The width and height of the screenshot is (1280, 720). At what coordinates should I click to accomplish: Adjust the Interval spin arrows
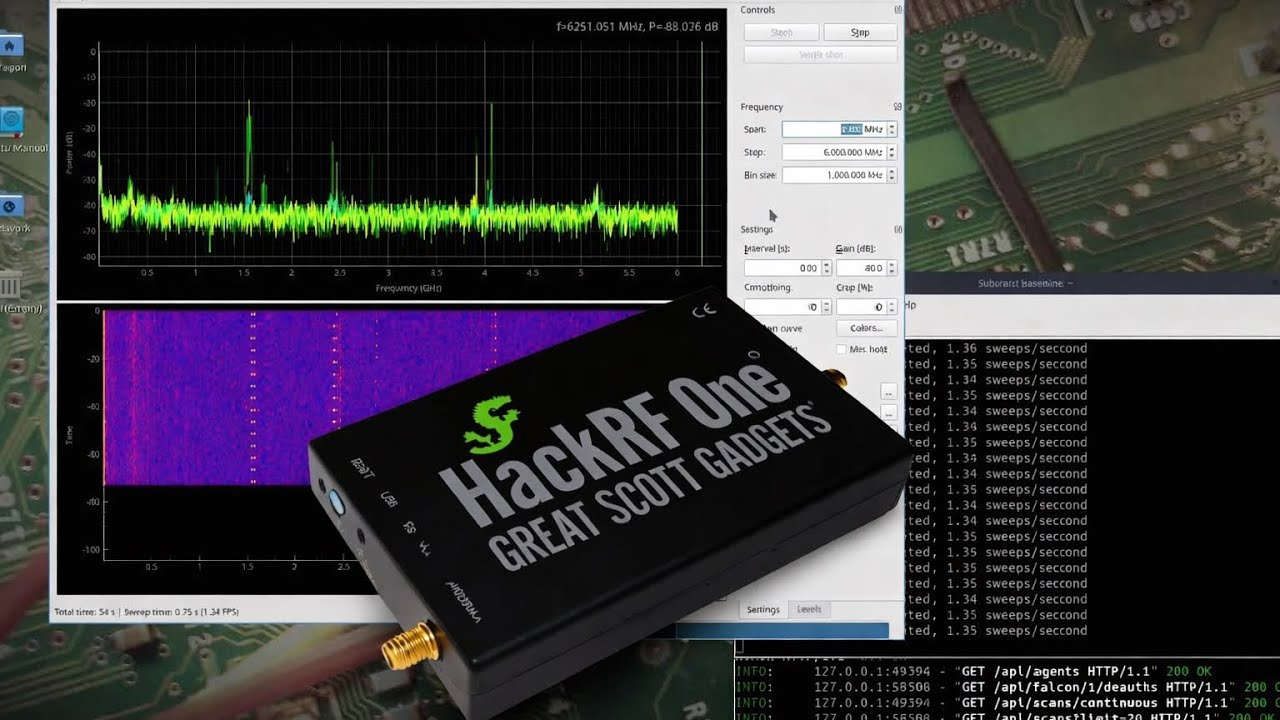pos(826,268)
